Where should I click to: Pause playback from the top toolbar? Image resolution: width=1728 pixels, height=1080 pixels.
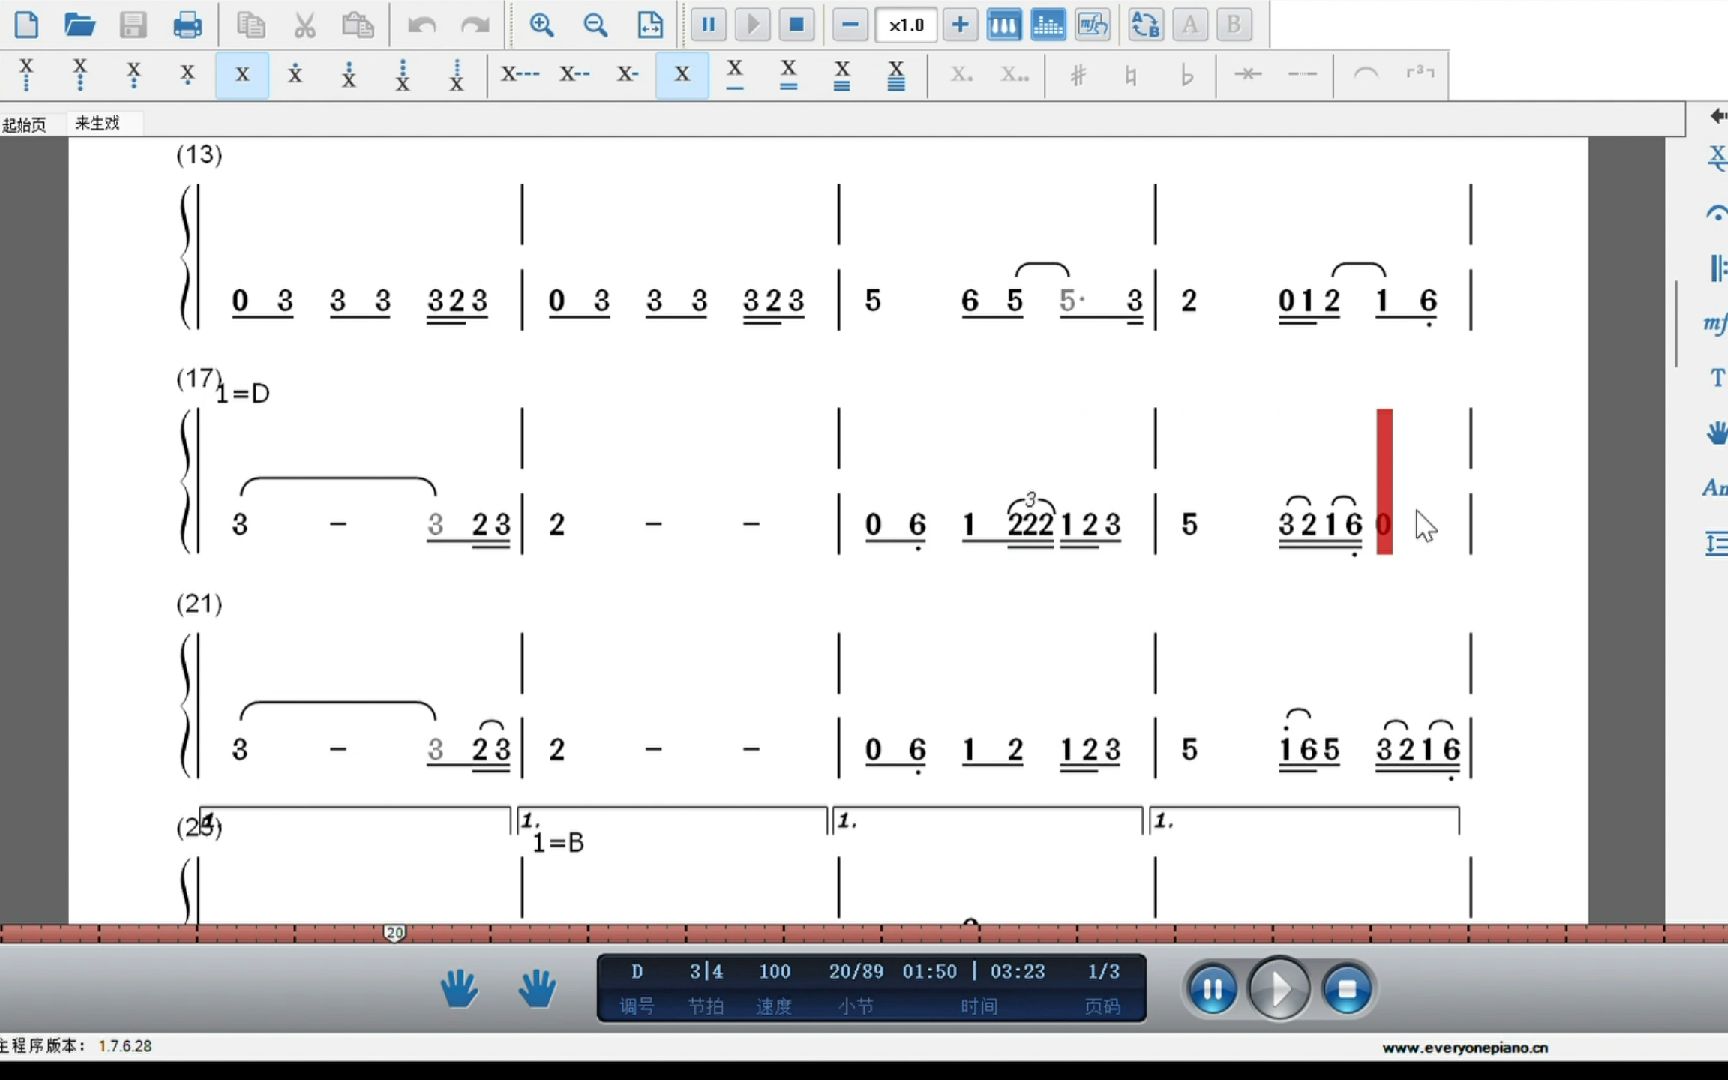point(708,25)
